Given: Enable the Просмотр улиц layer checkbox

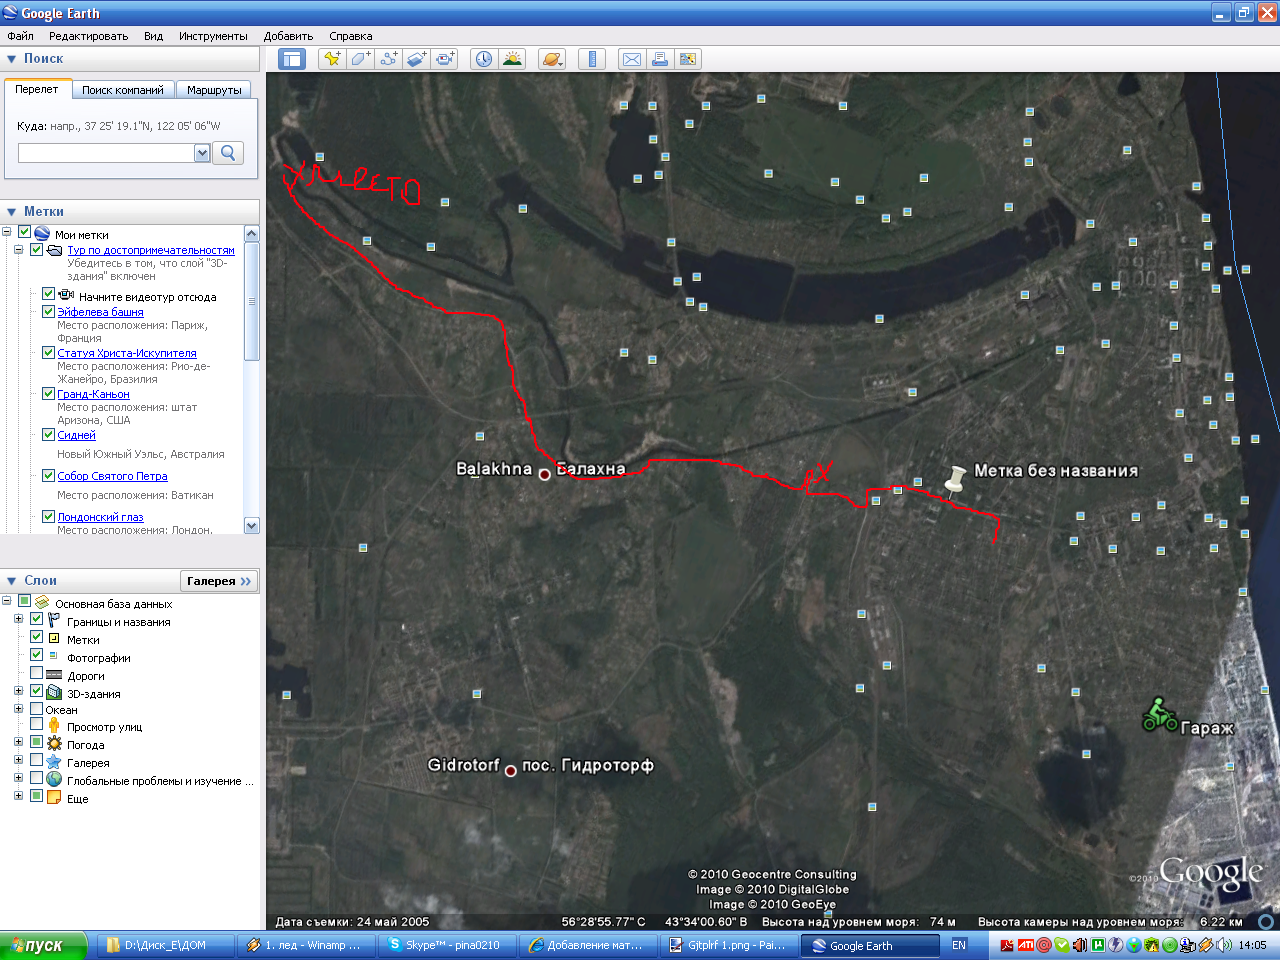Looking at the screenshot, I should (x=37, y=724).
